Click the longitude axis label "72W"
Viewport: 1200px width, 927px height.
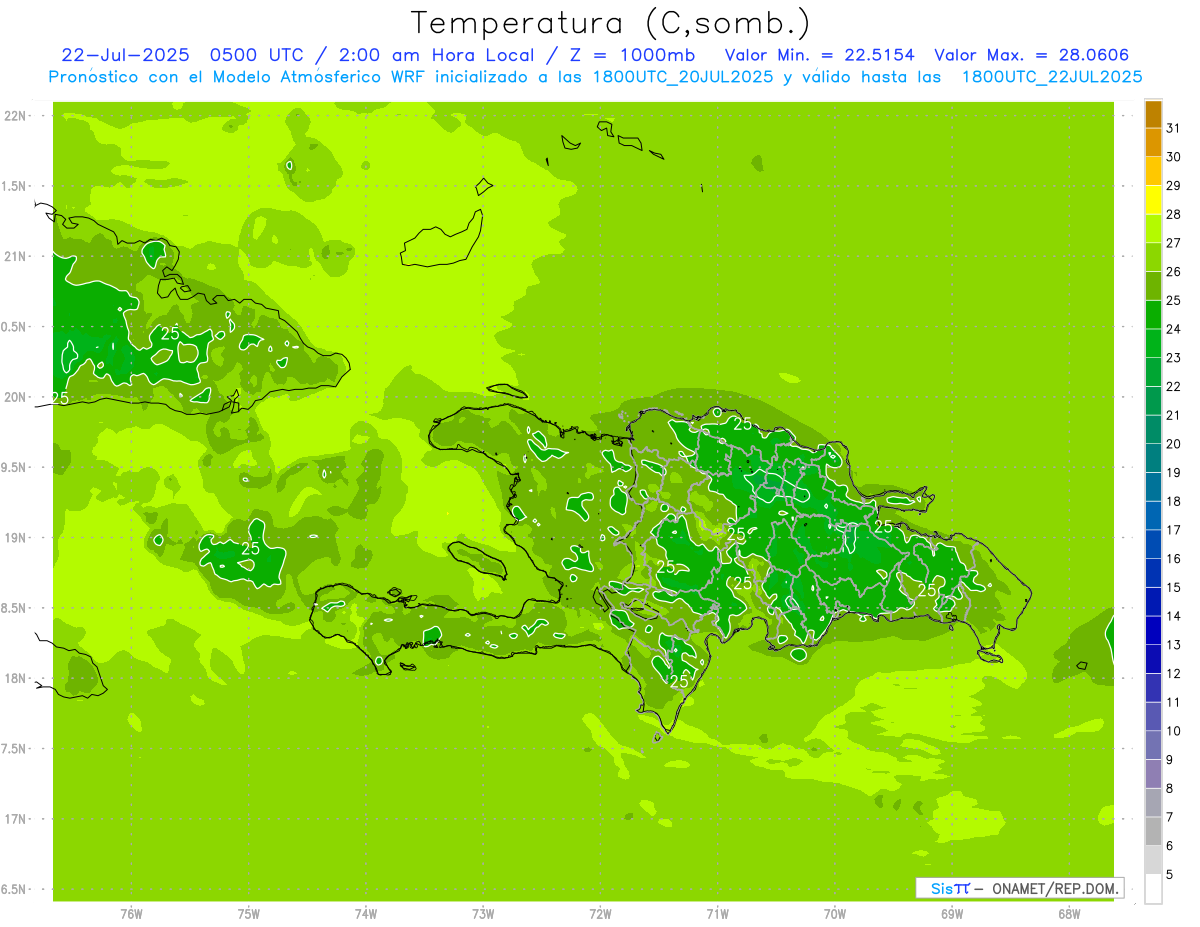click(600, 914)
